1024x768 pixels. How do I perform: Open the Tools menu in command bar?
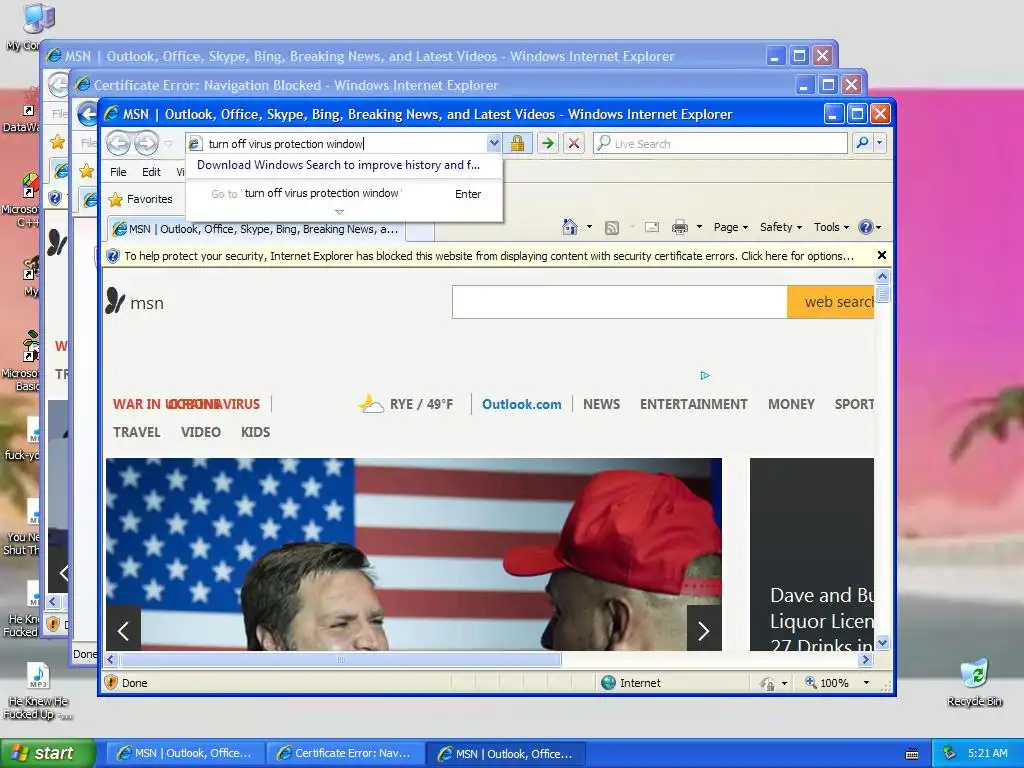tap(831, 227)
